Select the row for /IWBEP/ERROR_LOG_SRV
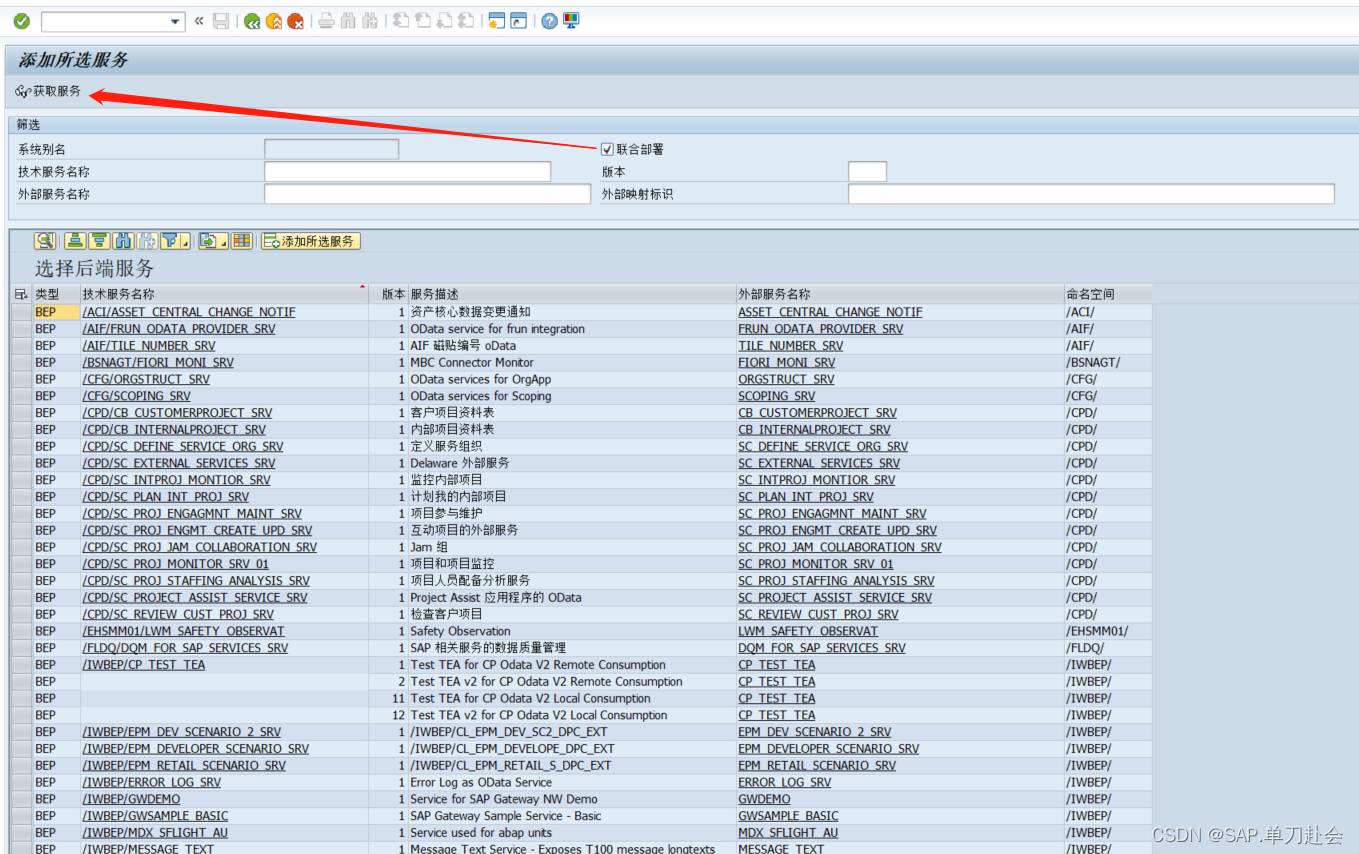This screenshot has height=854, width=1359. coord(21,782)
